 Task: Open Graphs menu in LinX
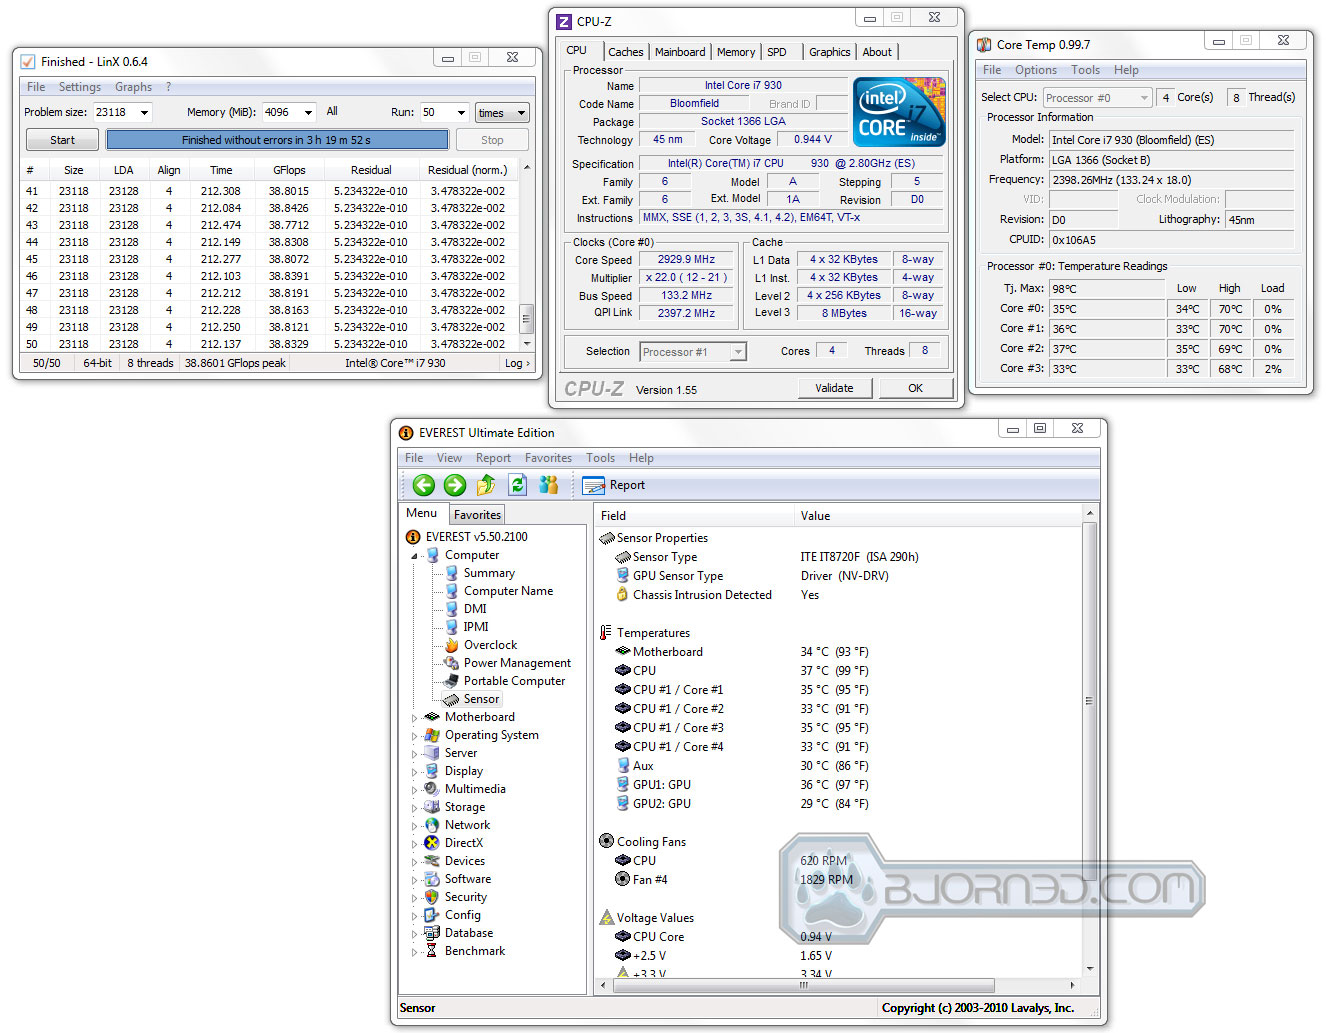coord(133,87)
